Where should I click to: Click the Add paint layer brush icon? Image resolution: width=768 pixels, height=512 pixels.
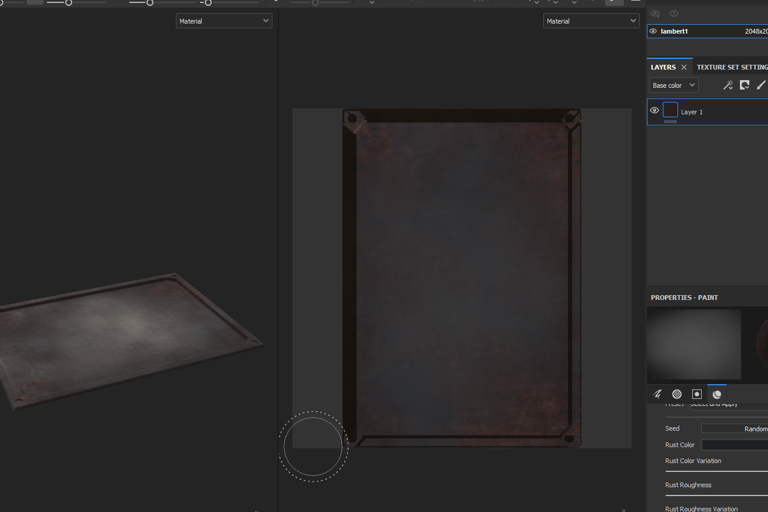coord(761,85)
